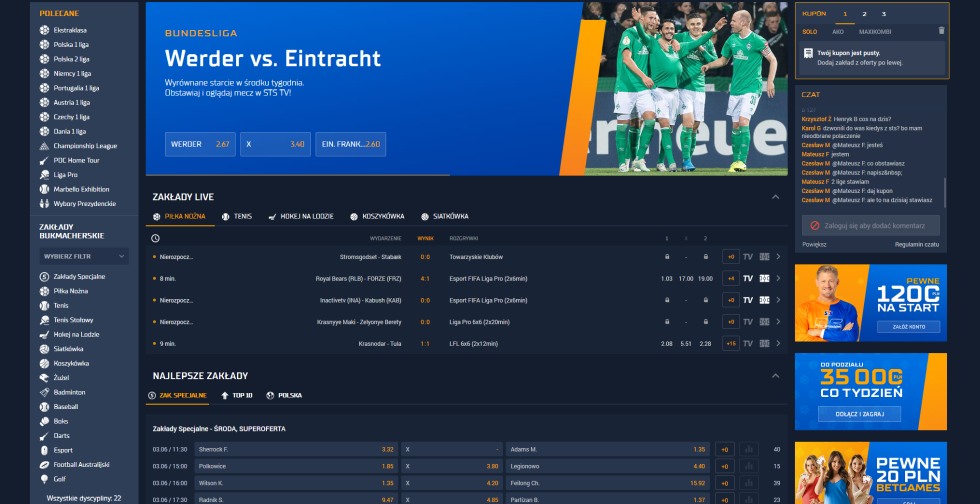Click DOŁĄCZ I ZAGRAJ banner button
Viewport: 980px width, 504px height.
859,414
